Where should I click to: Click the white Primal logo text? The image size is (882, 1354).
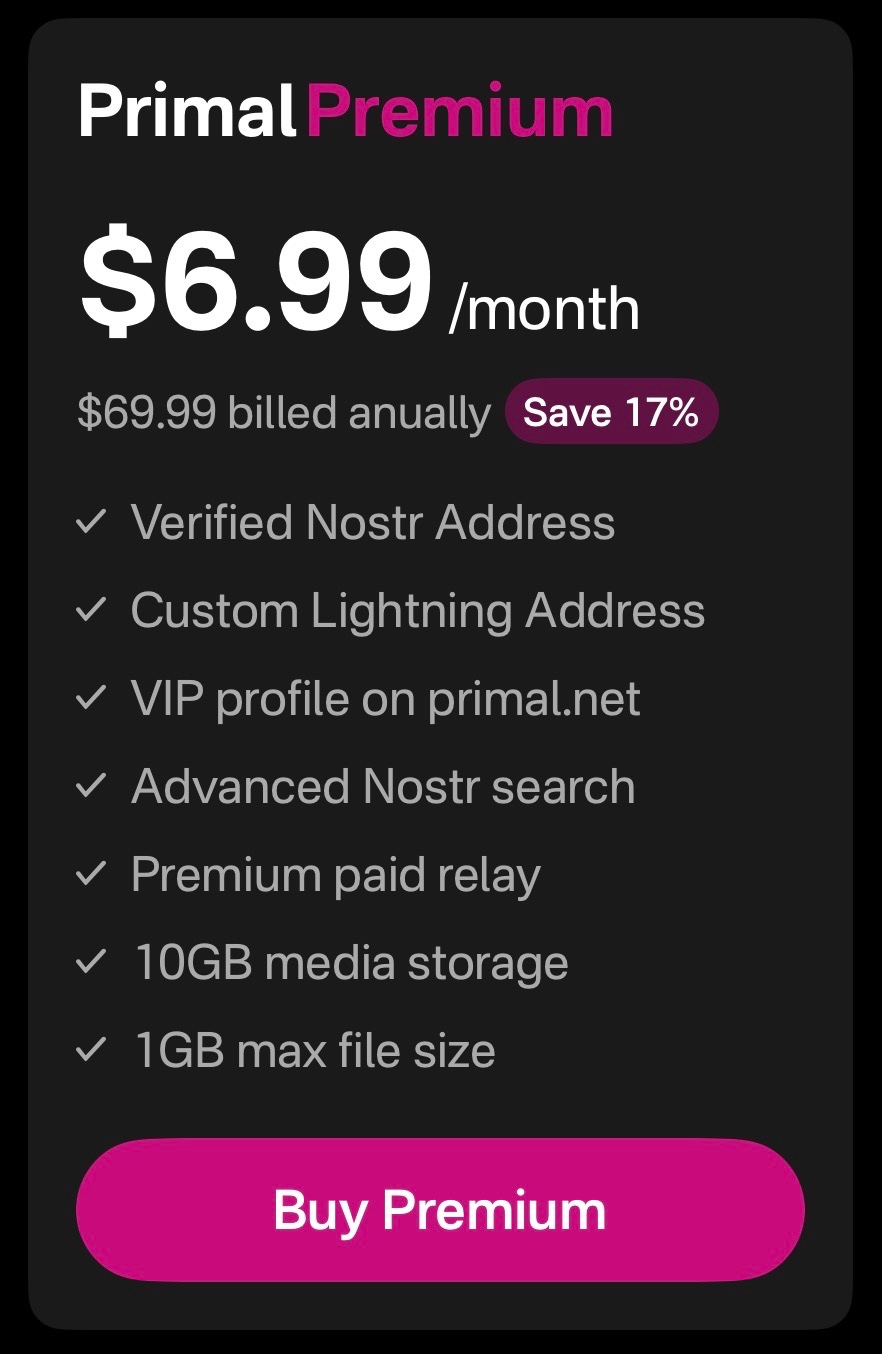coord(187,110)
